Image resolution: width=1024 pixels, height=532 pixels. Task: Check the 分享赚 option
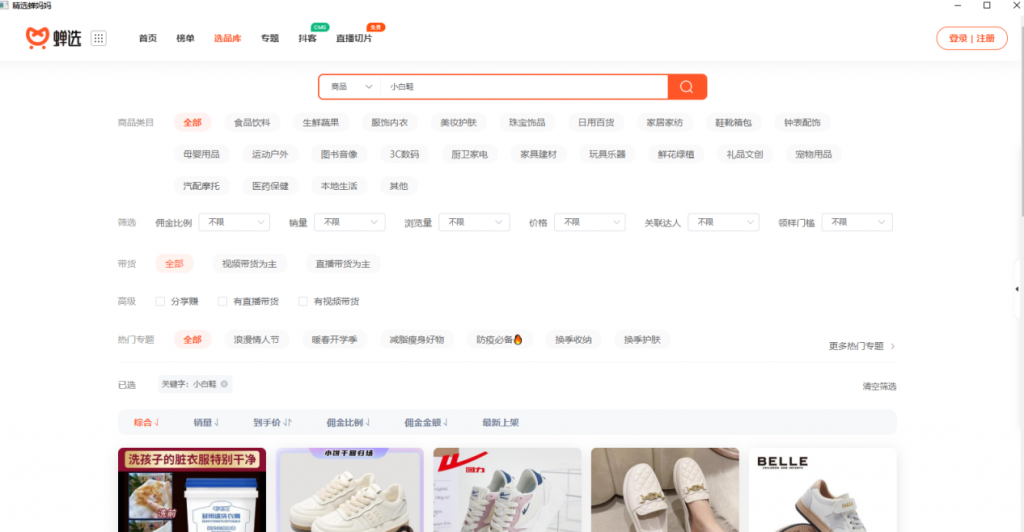(x=160, y=301)
